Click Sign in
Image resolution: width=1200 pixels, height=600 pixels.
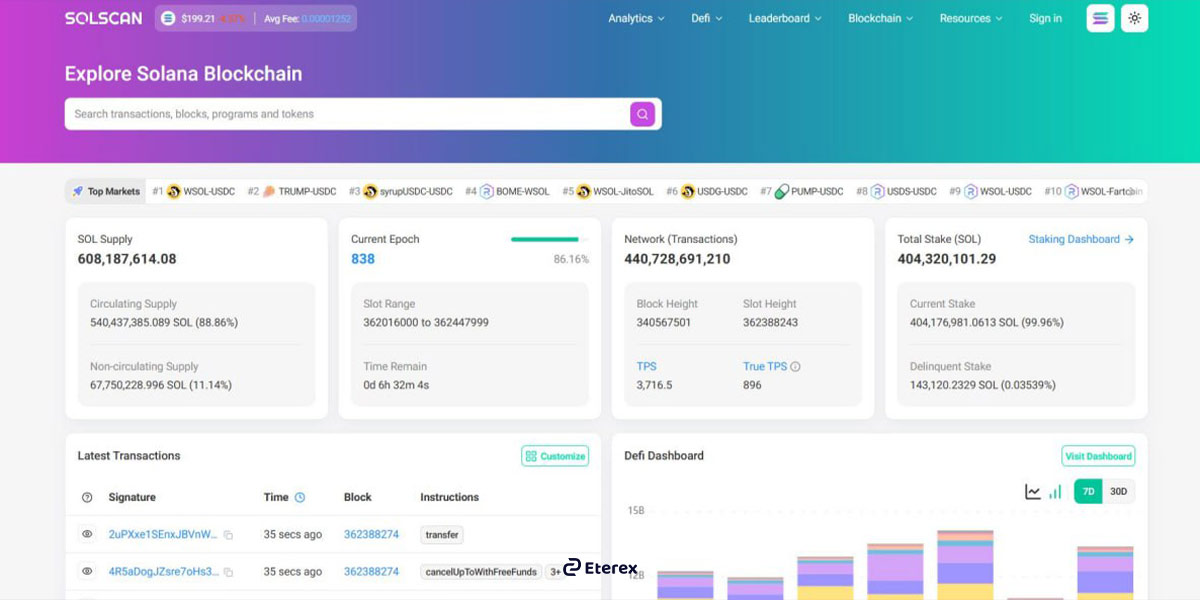coord(1046,18)
